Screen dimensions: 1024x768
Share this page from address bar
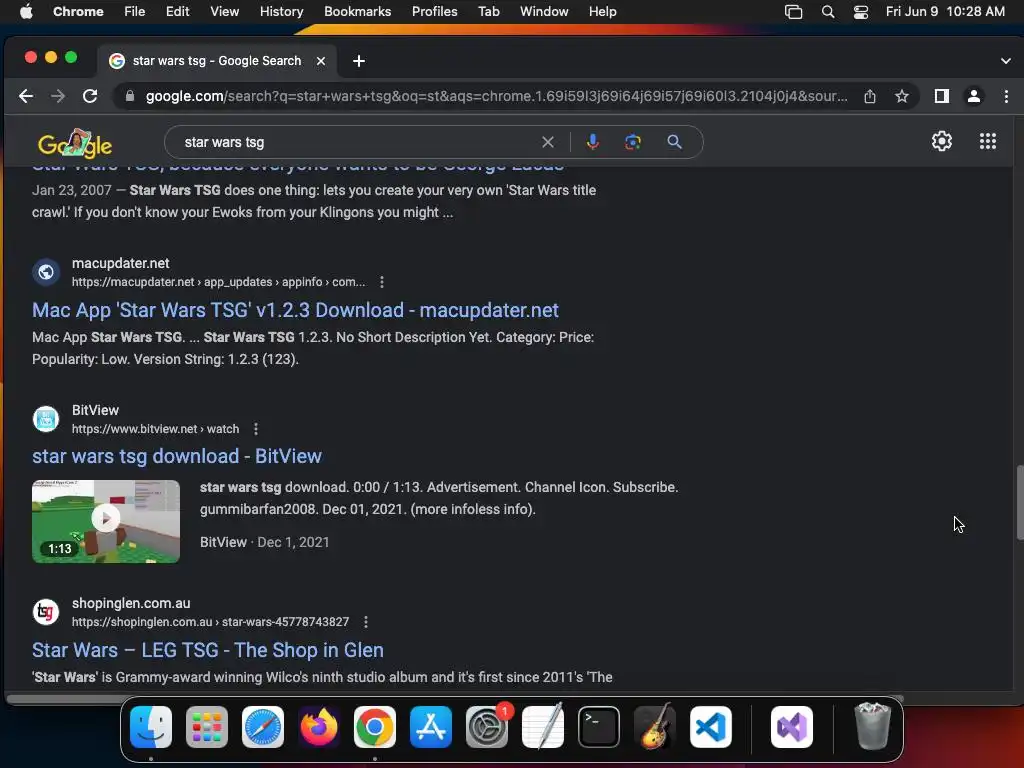tap(870, 97)
